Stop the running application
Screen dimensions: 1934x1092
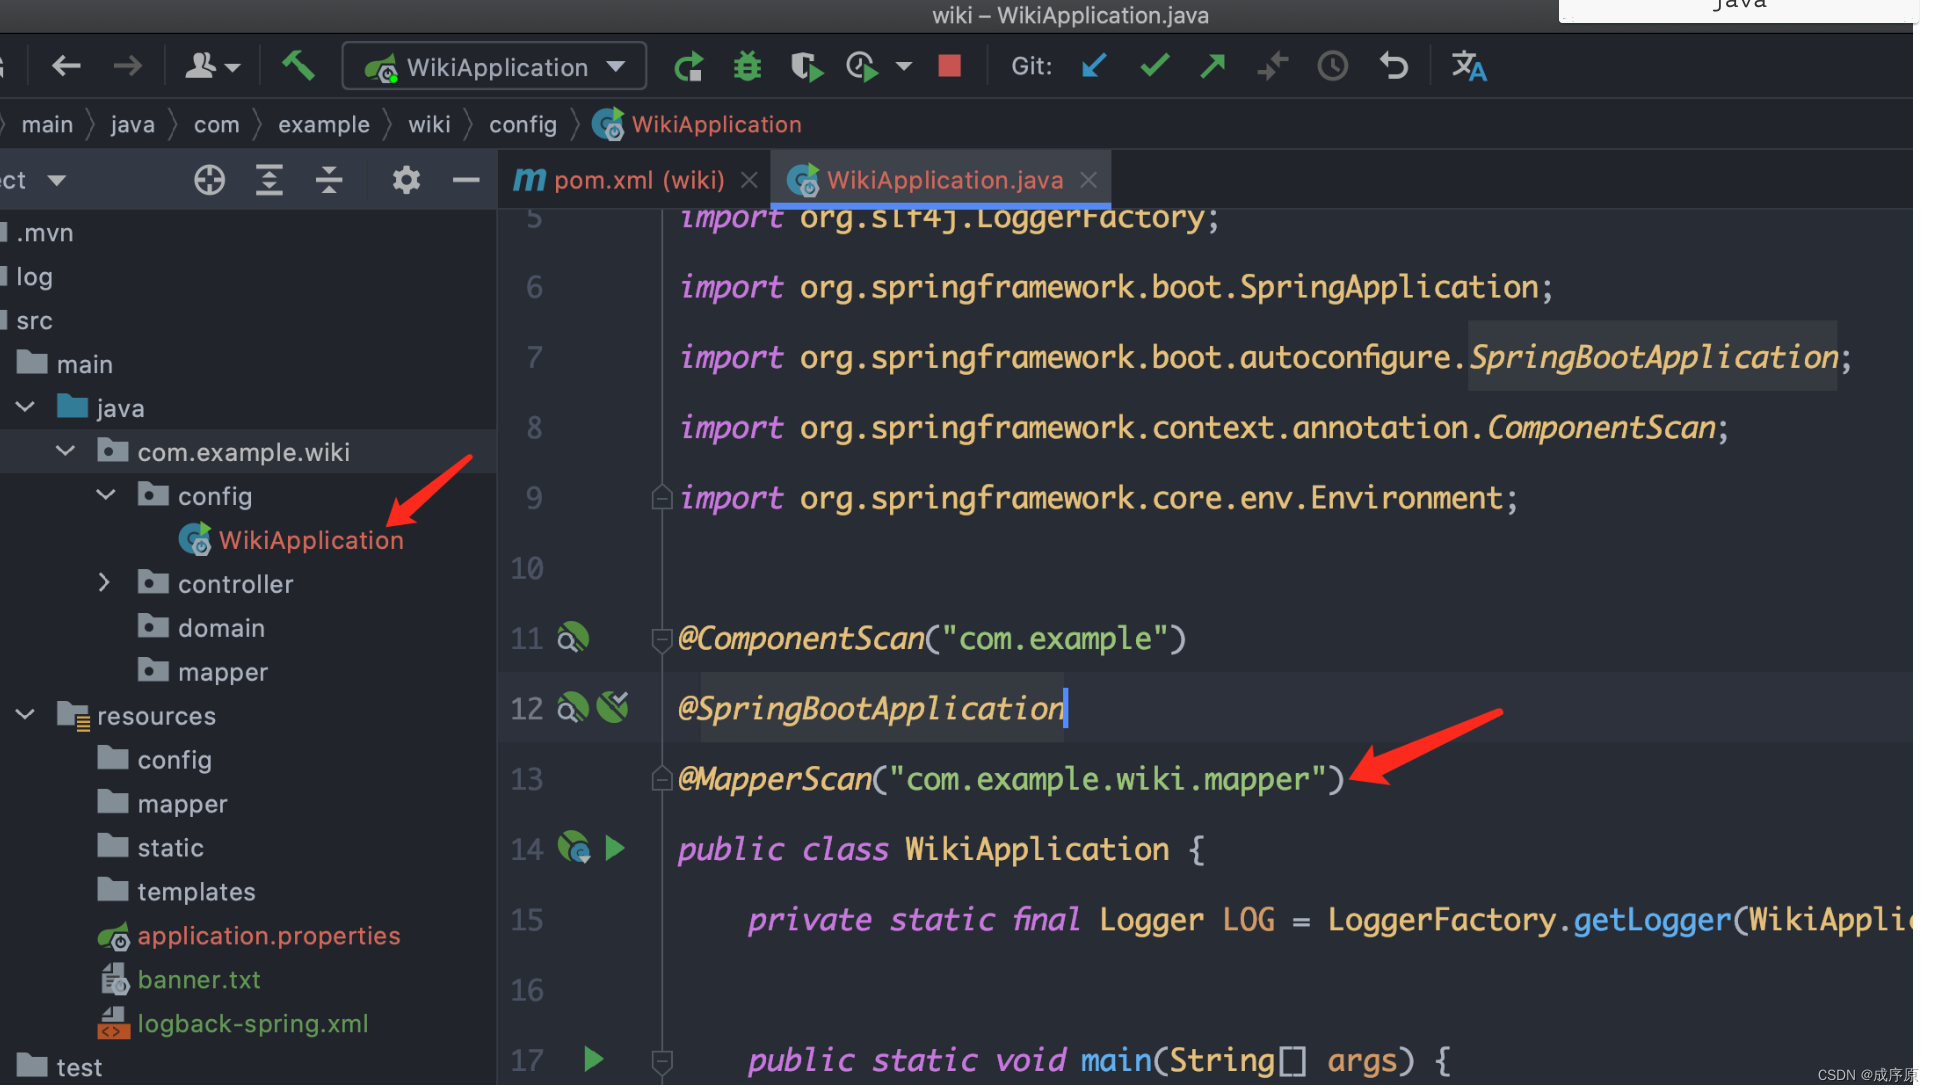pyautogui.click(x=948, y=66)
